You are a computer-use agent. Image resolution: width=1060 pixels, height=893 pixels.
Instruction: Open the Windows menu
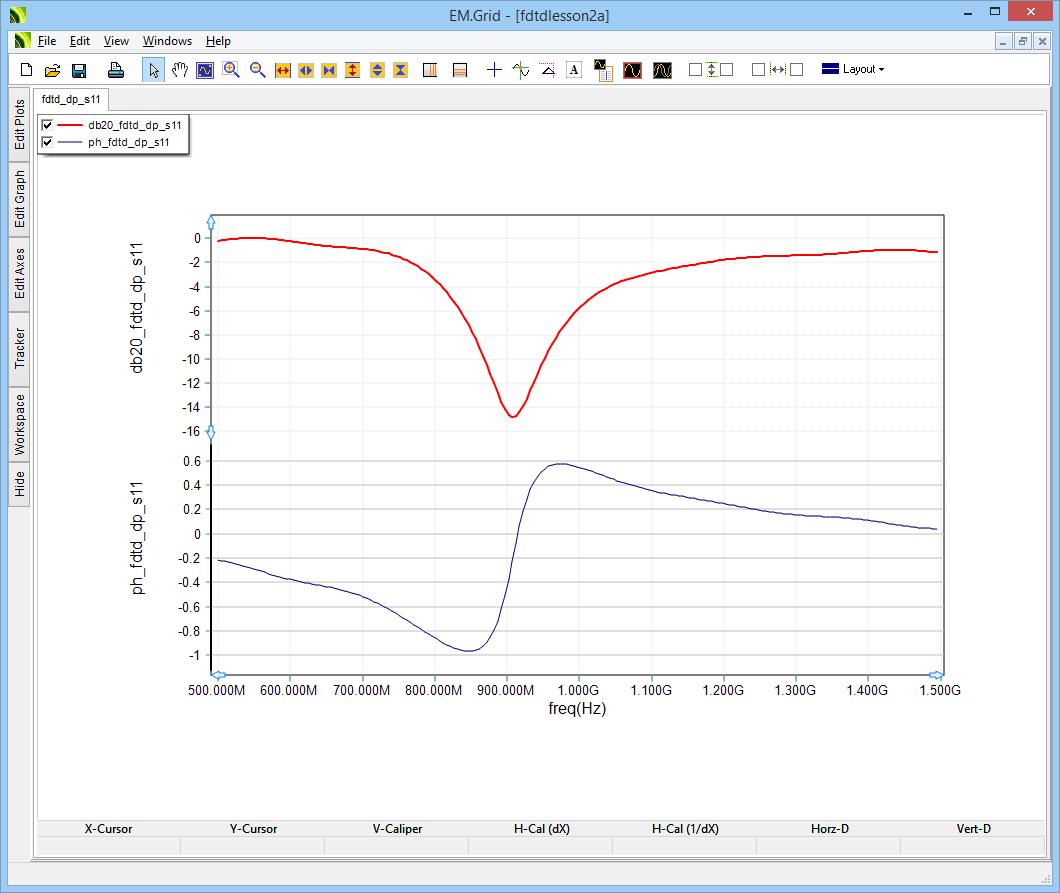click(x=167, y=41)
